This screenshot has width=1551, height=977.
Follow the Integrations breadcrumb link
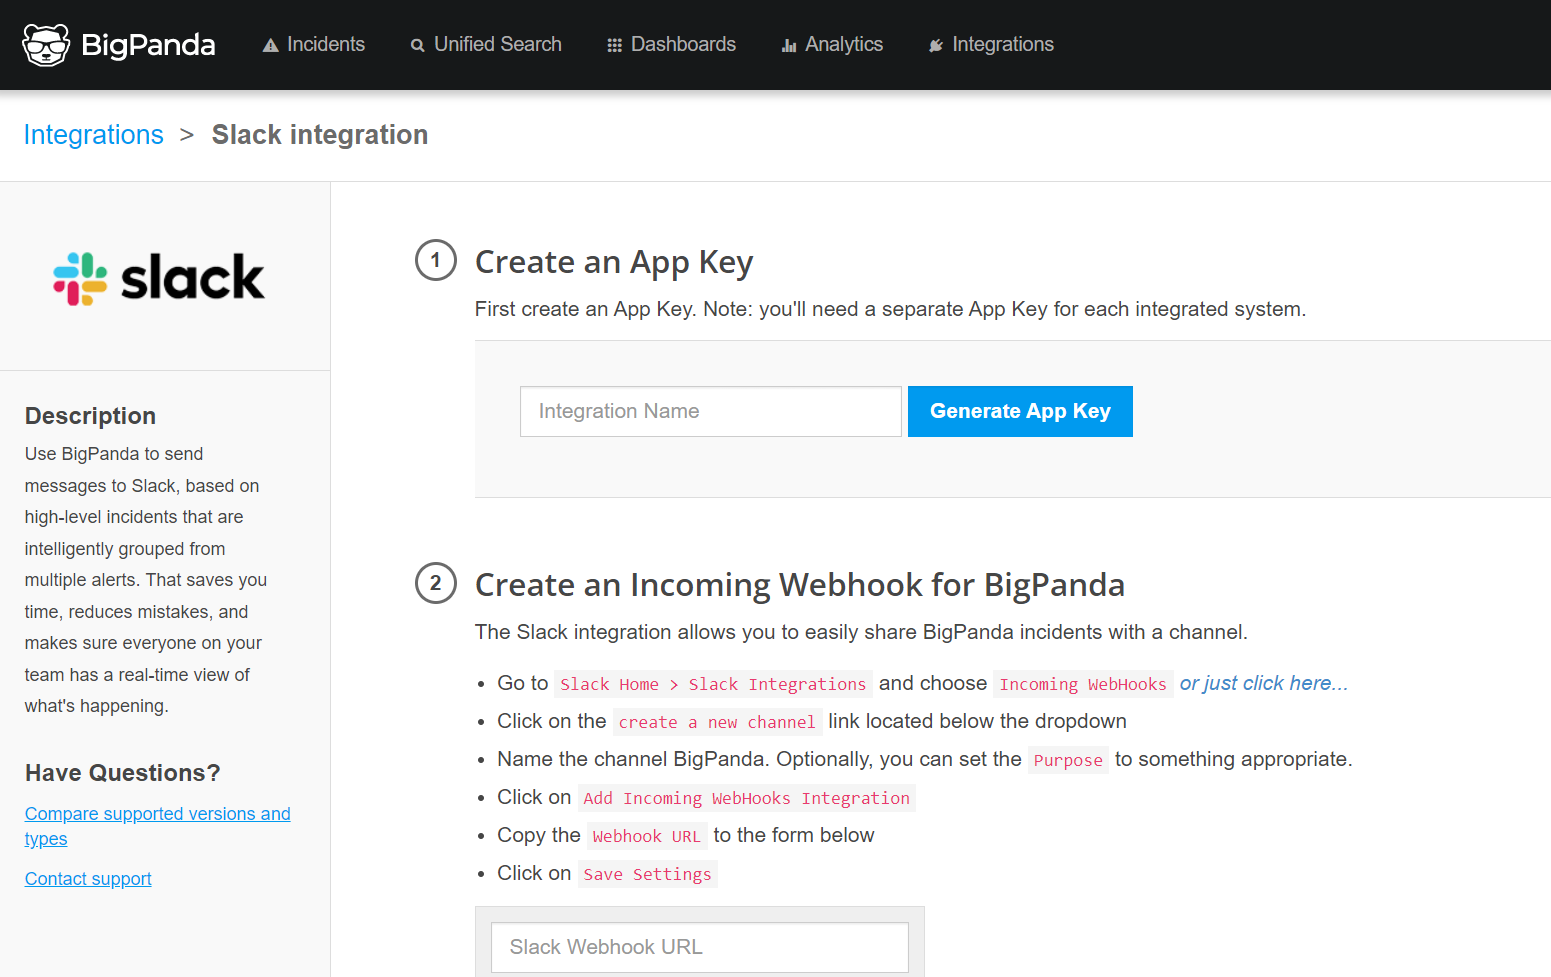93,134
